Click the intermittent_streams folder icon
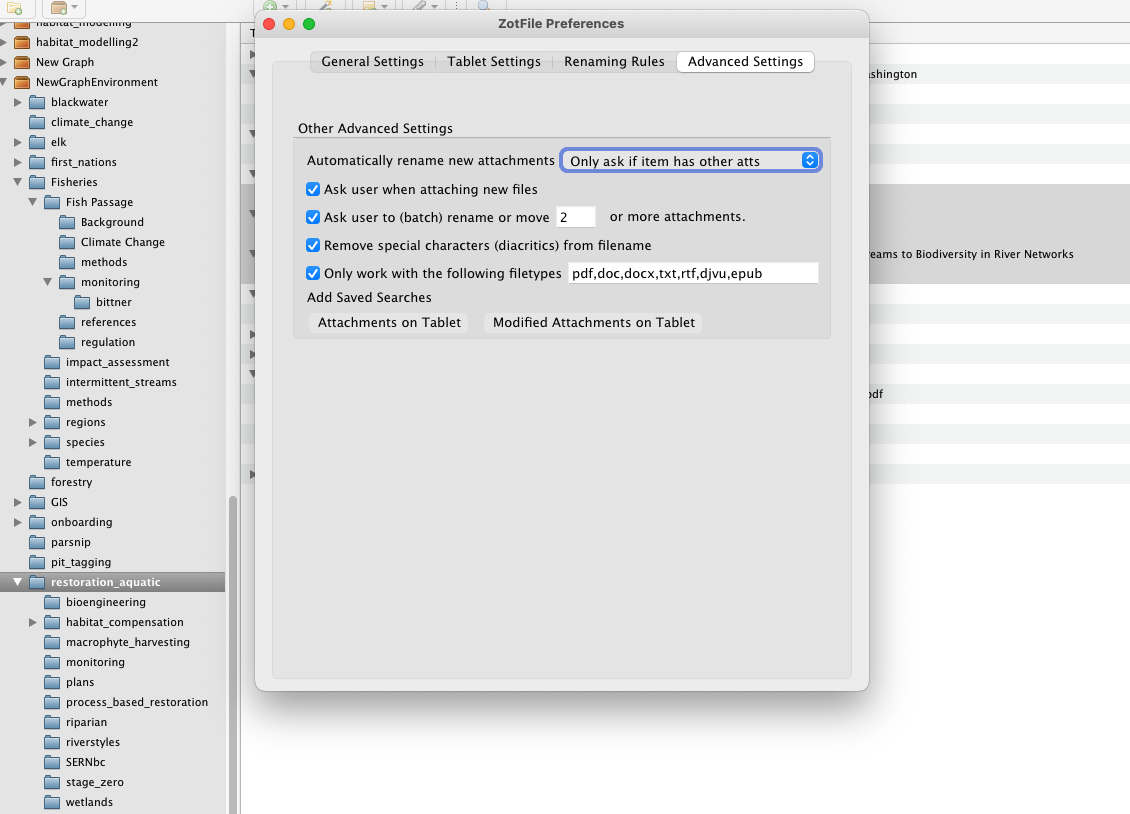This screenshot has width=1130, height=814. point(52,383)
